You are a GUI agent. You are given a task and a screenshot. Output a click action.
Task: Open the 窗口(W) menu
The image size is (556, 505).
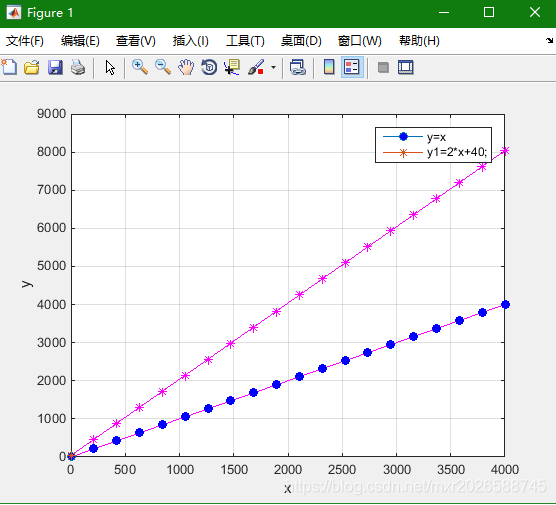click(360, 41)
